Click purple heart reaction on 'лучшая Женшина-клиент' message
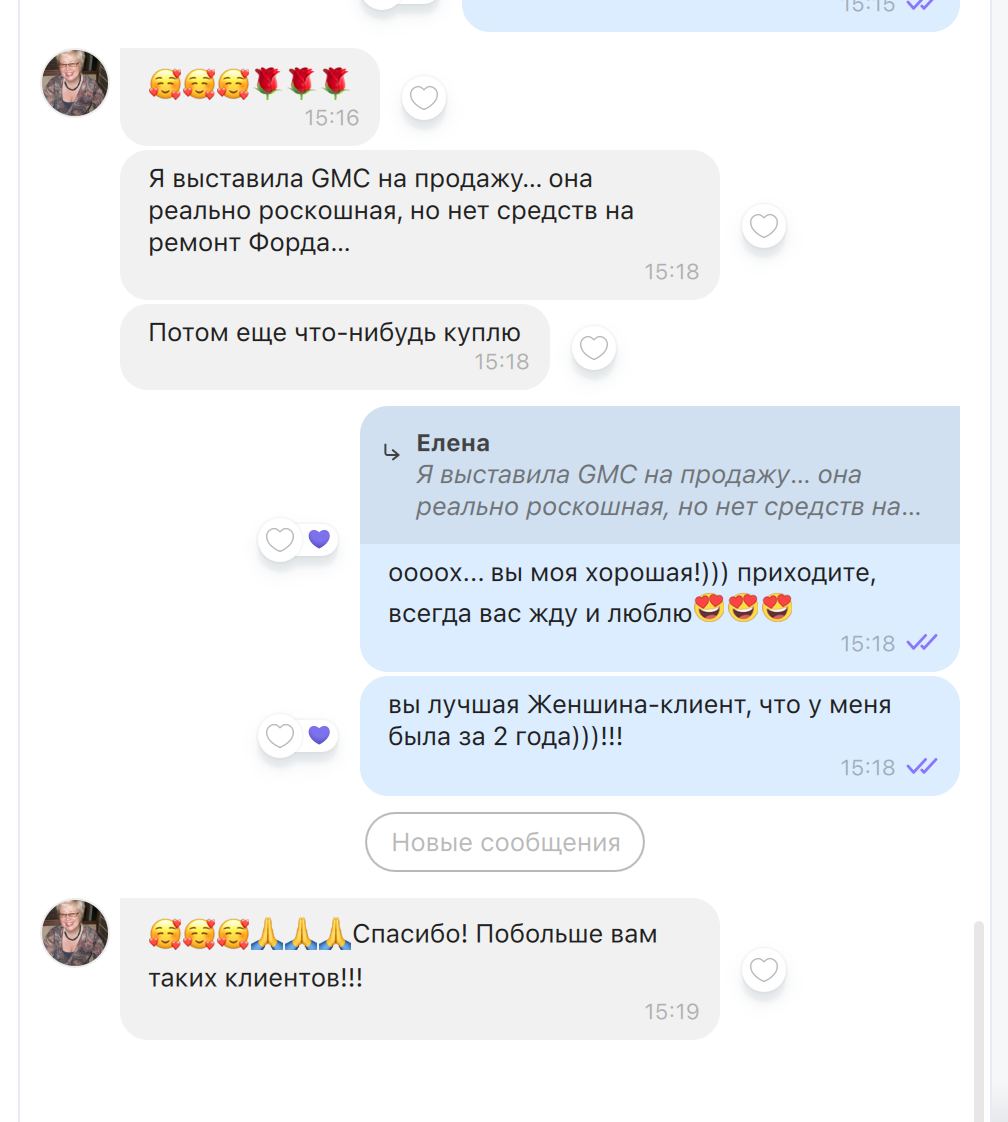This screenshot has height=1122, width=1008. point(319,735)
